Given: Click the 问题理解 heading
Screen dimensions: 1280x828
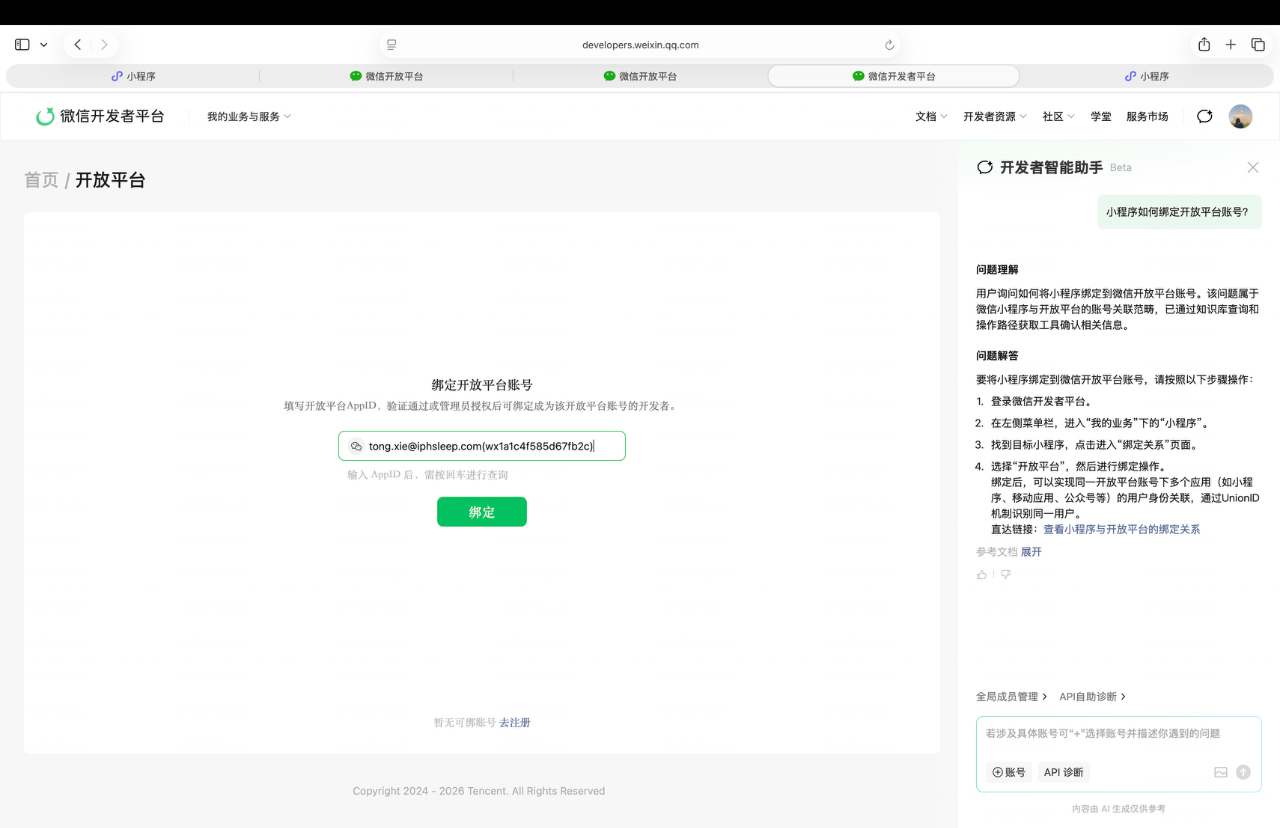Looking at the screenshot, I should pos(997,270).
